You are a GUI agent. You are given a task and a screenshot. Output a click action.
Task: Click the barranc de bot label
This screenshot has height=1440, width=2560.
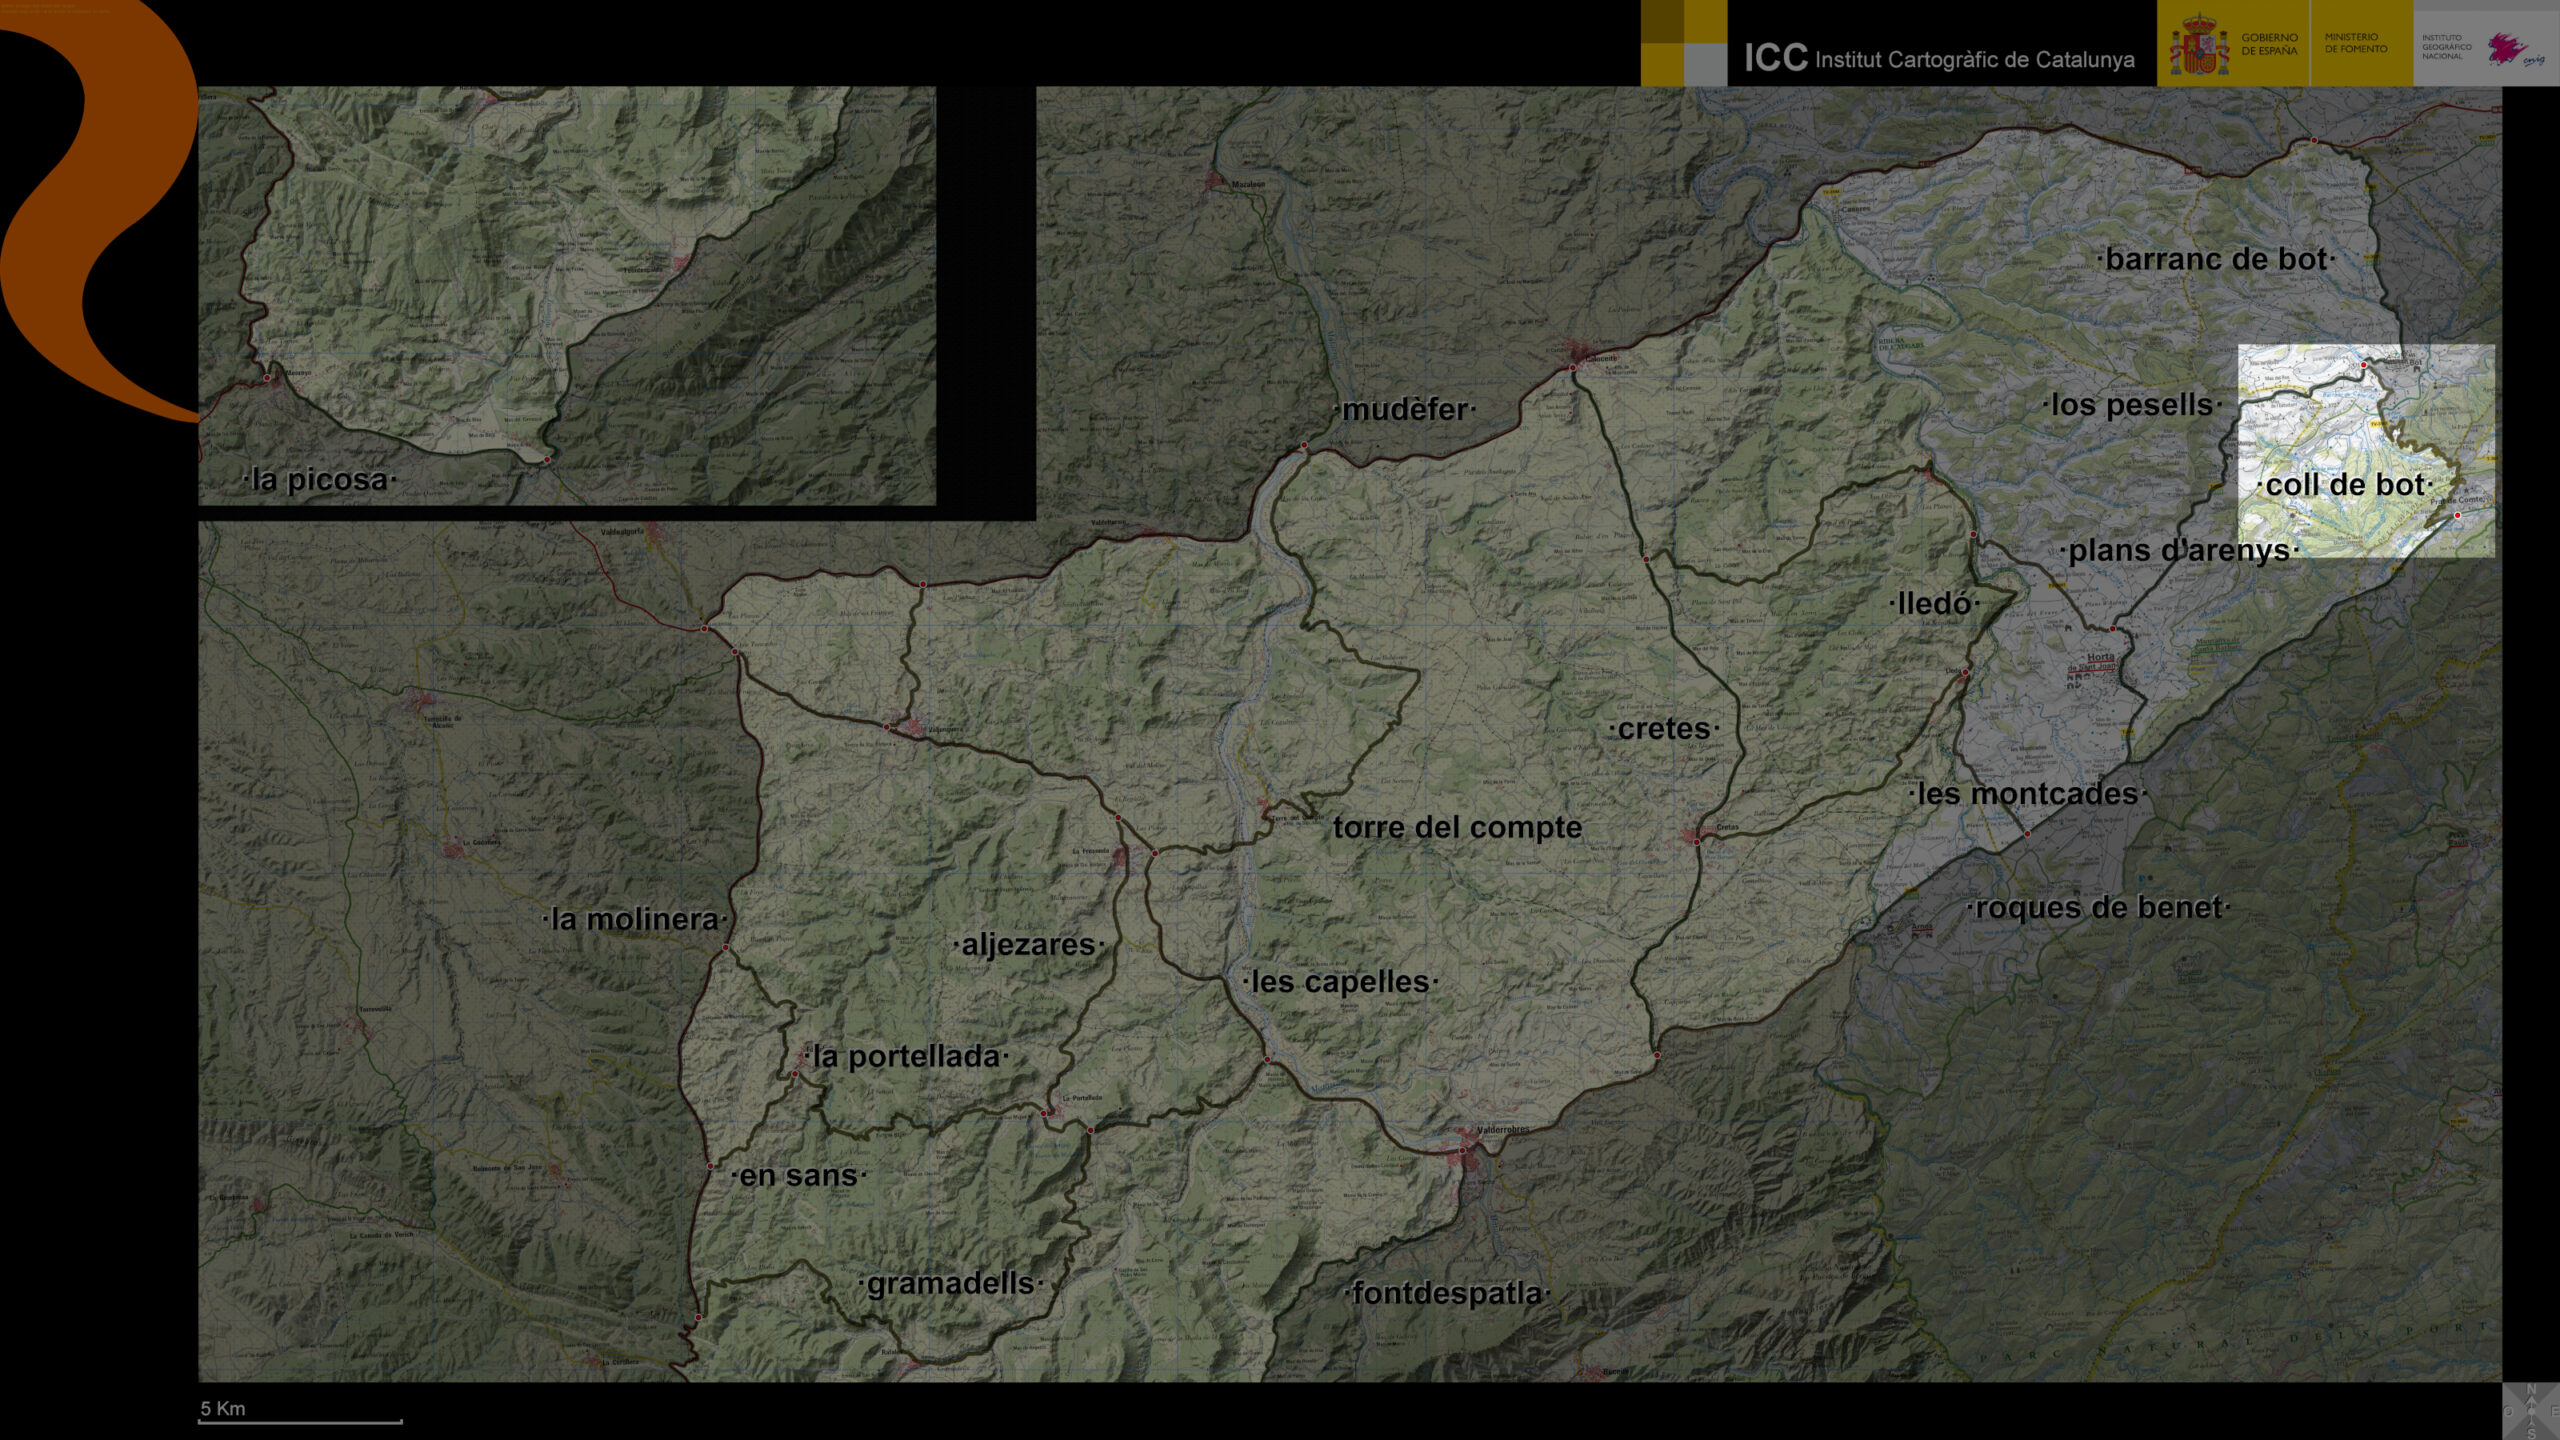click(2216, 260)
